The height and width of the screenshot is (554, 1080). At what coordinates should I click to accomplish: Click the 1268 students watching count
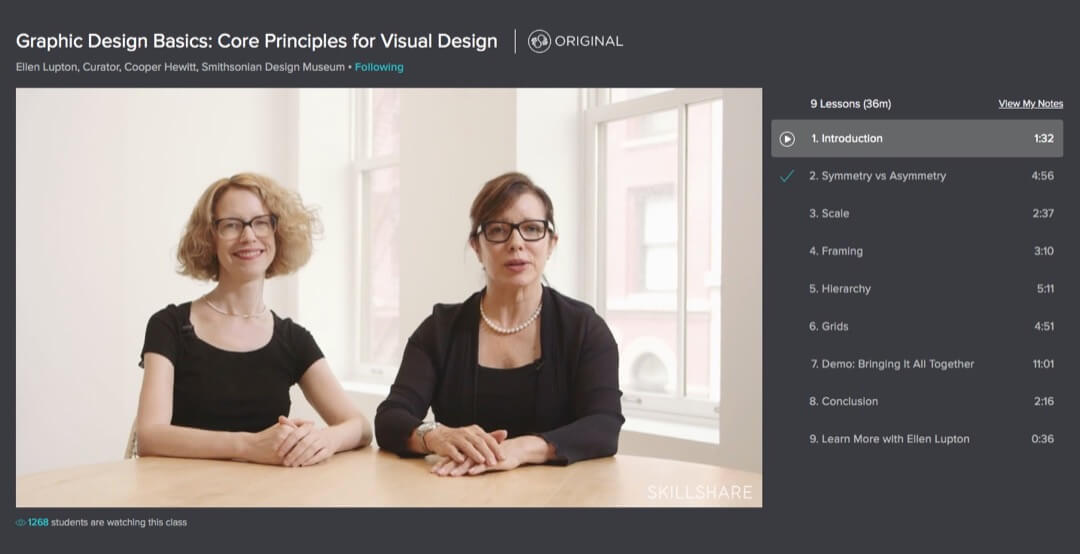(x=107, y=522)
